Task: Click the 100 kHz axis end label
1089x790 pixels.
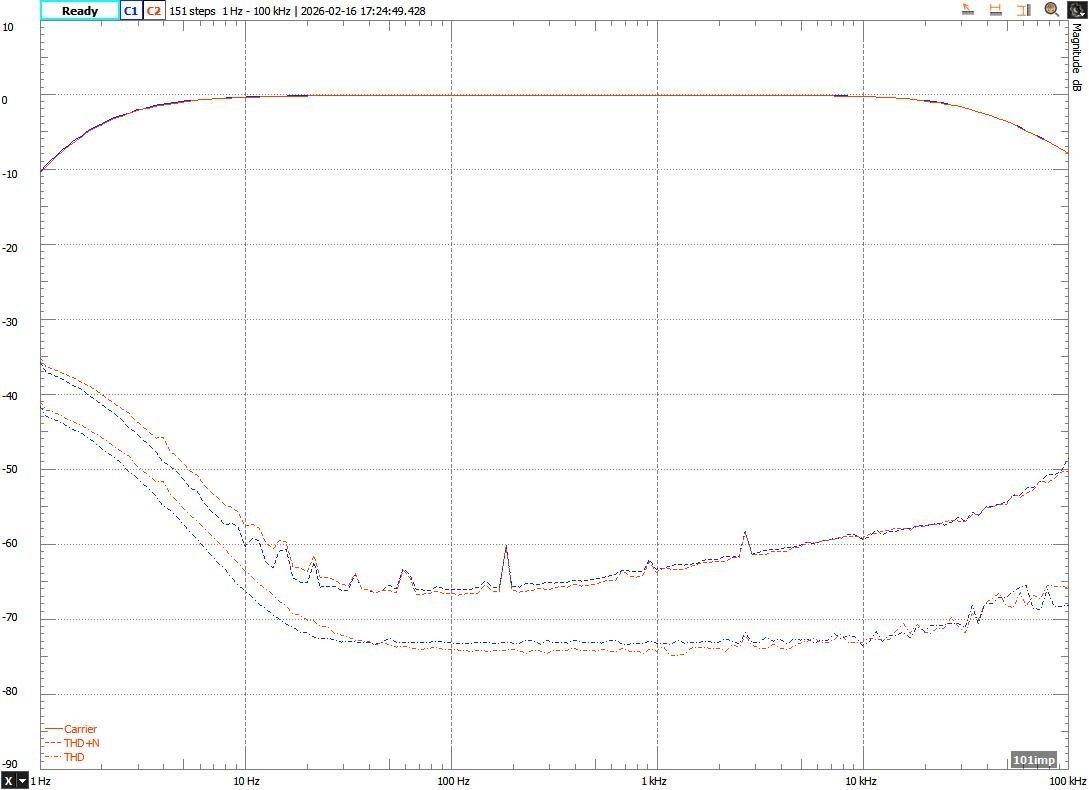Action: tap(1067, 780)
